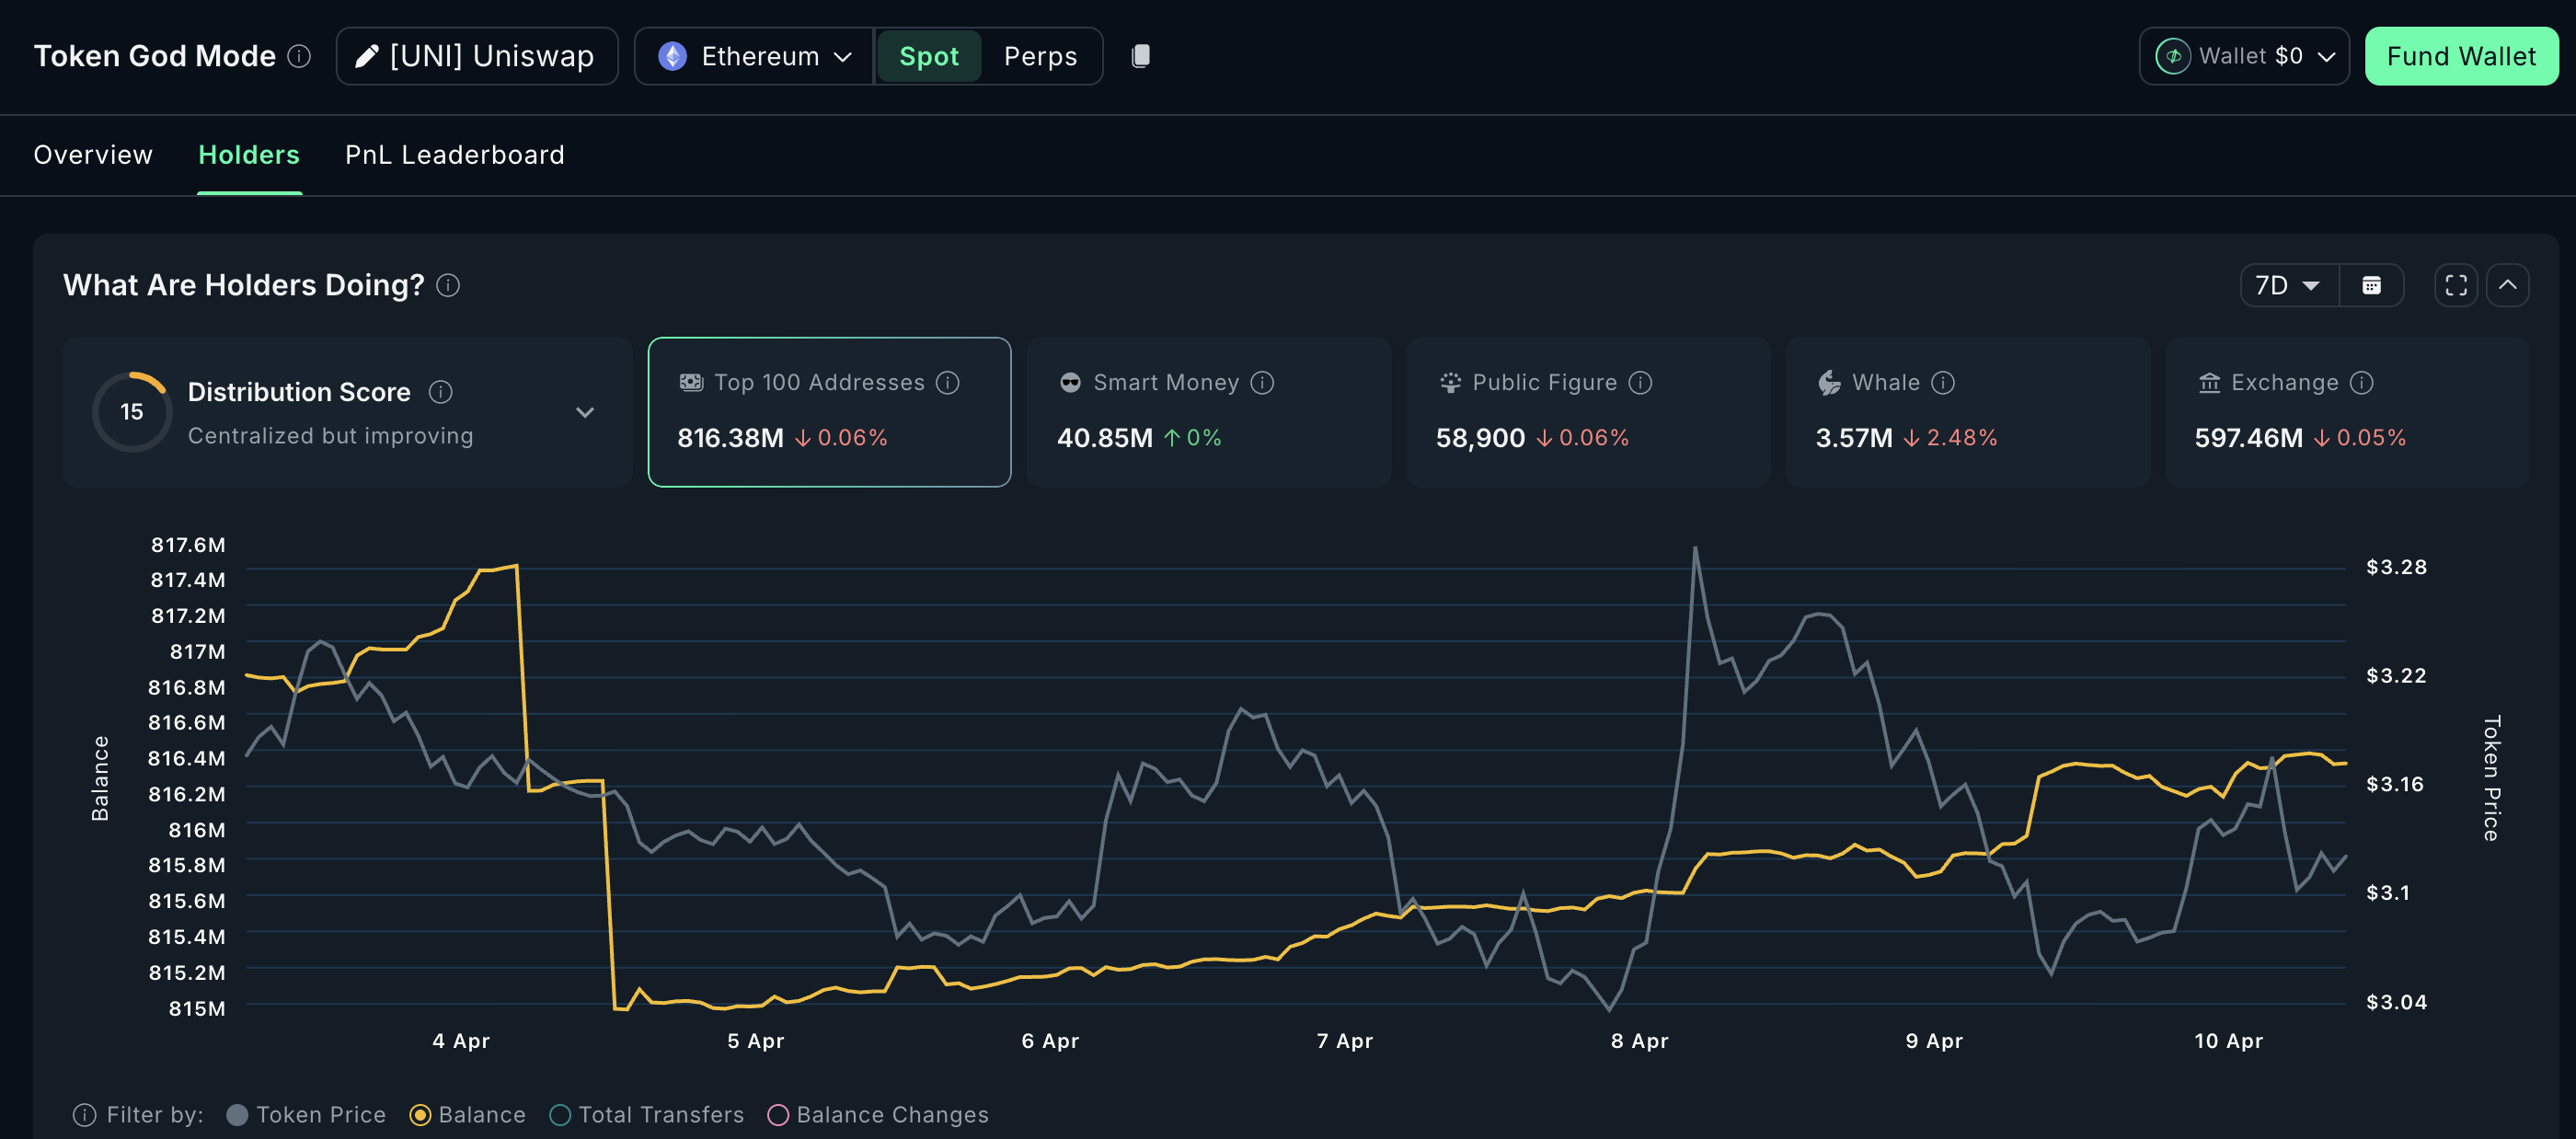2576x1139 pixels.
Task: Select the Whale holder card
Action: coord(1966,412)
